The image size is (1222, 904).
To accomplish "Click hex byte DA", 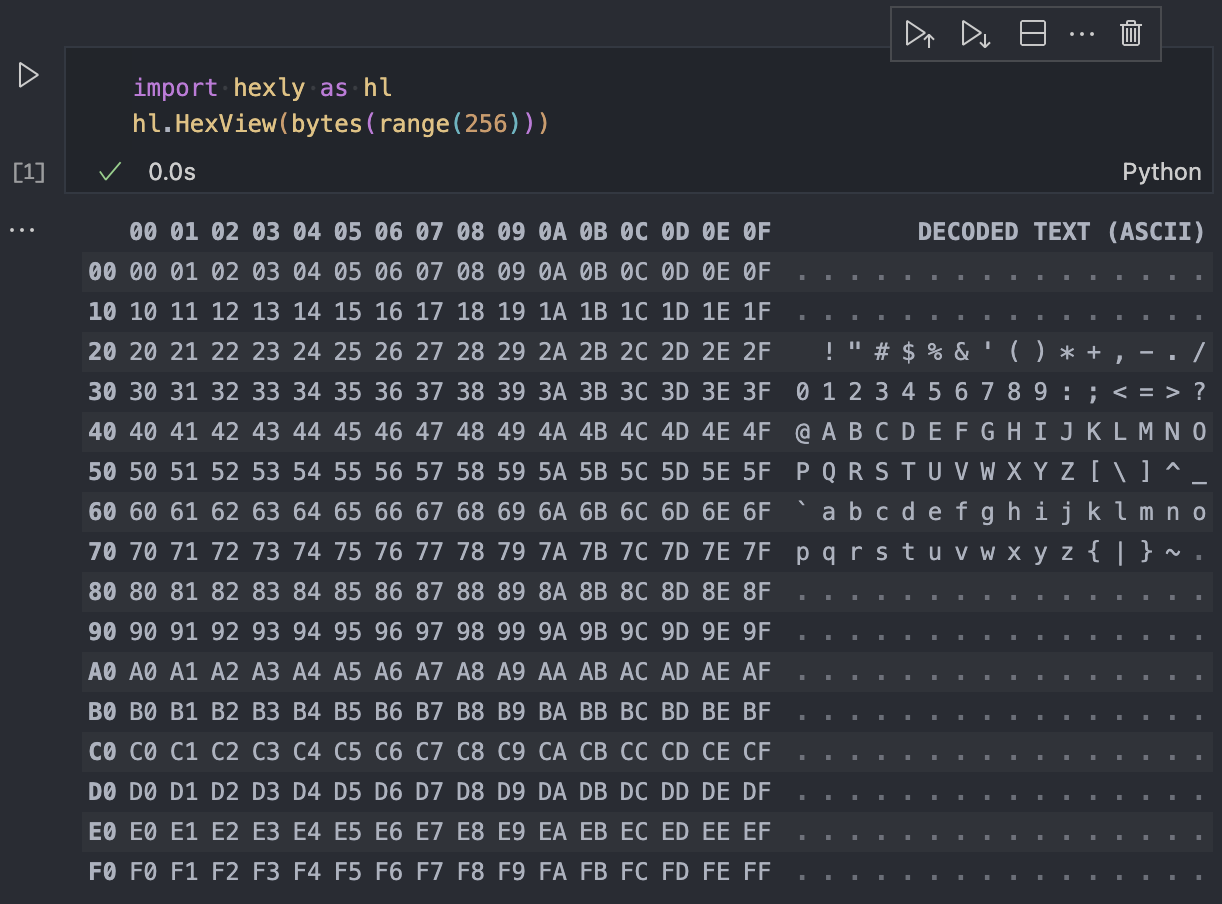I will pos(552,792).
